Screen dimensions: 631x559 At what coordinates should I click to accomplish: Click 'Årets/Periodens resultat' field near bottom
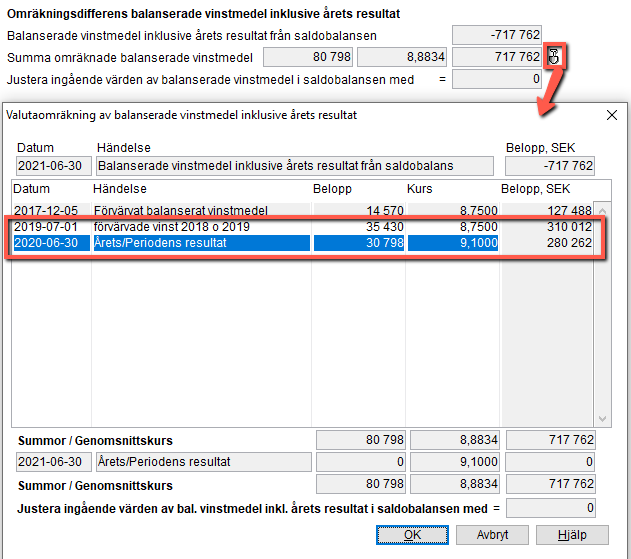[x=204, y=462]
